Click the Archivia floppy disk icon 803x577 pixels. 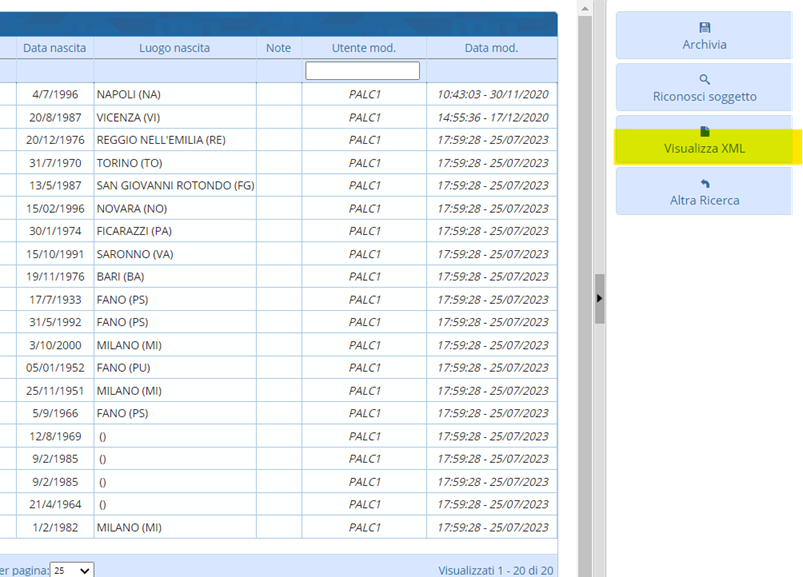click(705, 28)
